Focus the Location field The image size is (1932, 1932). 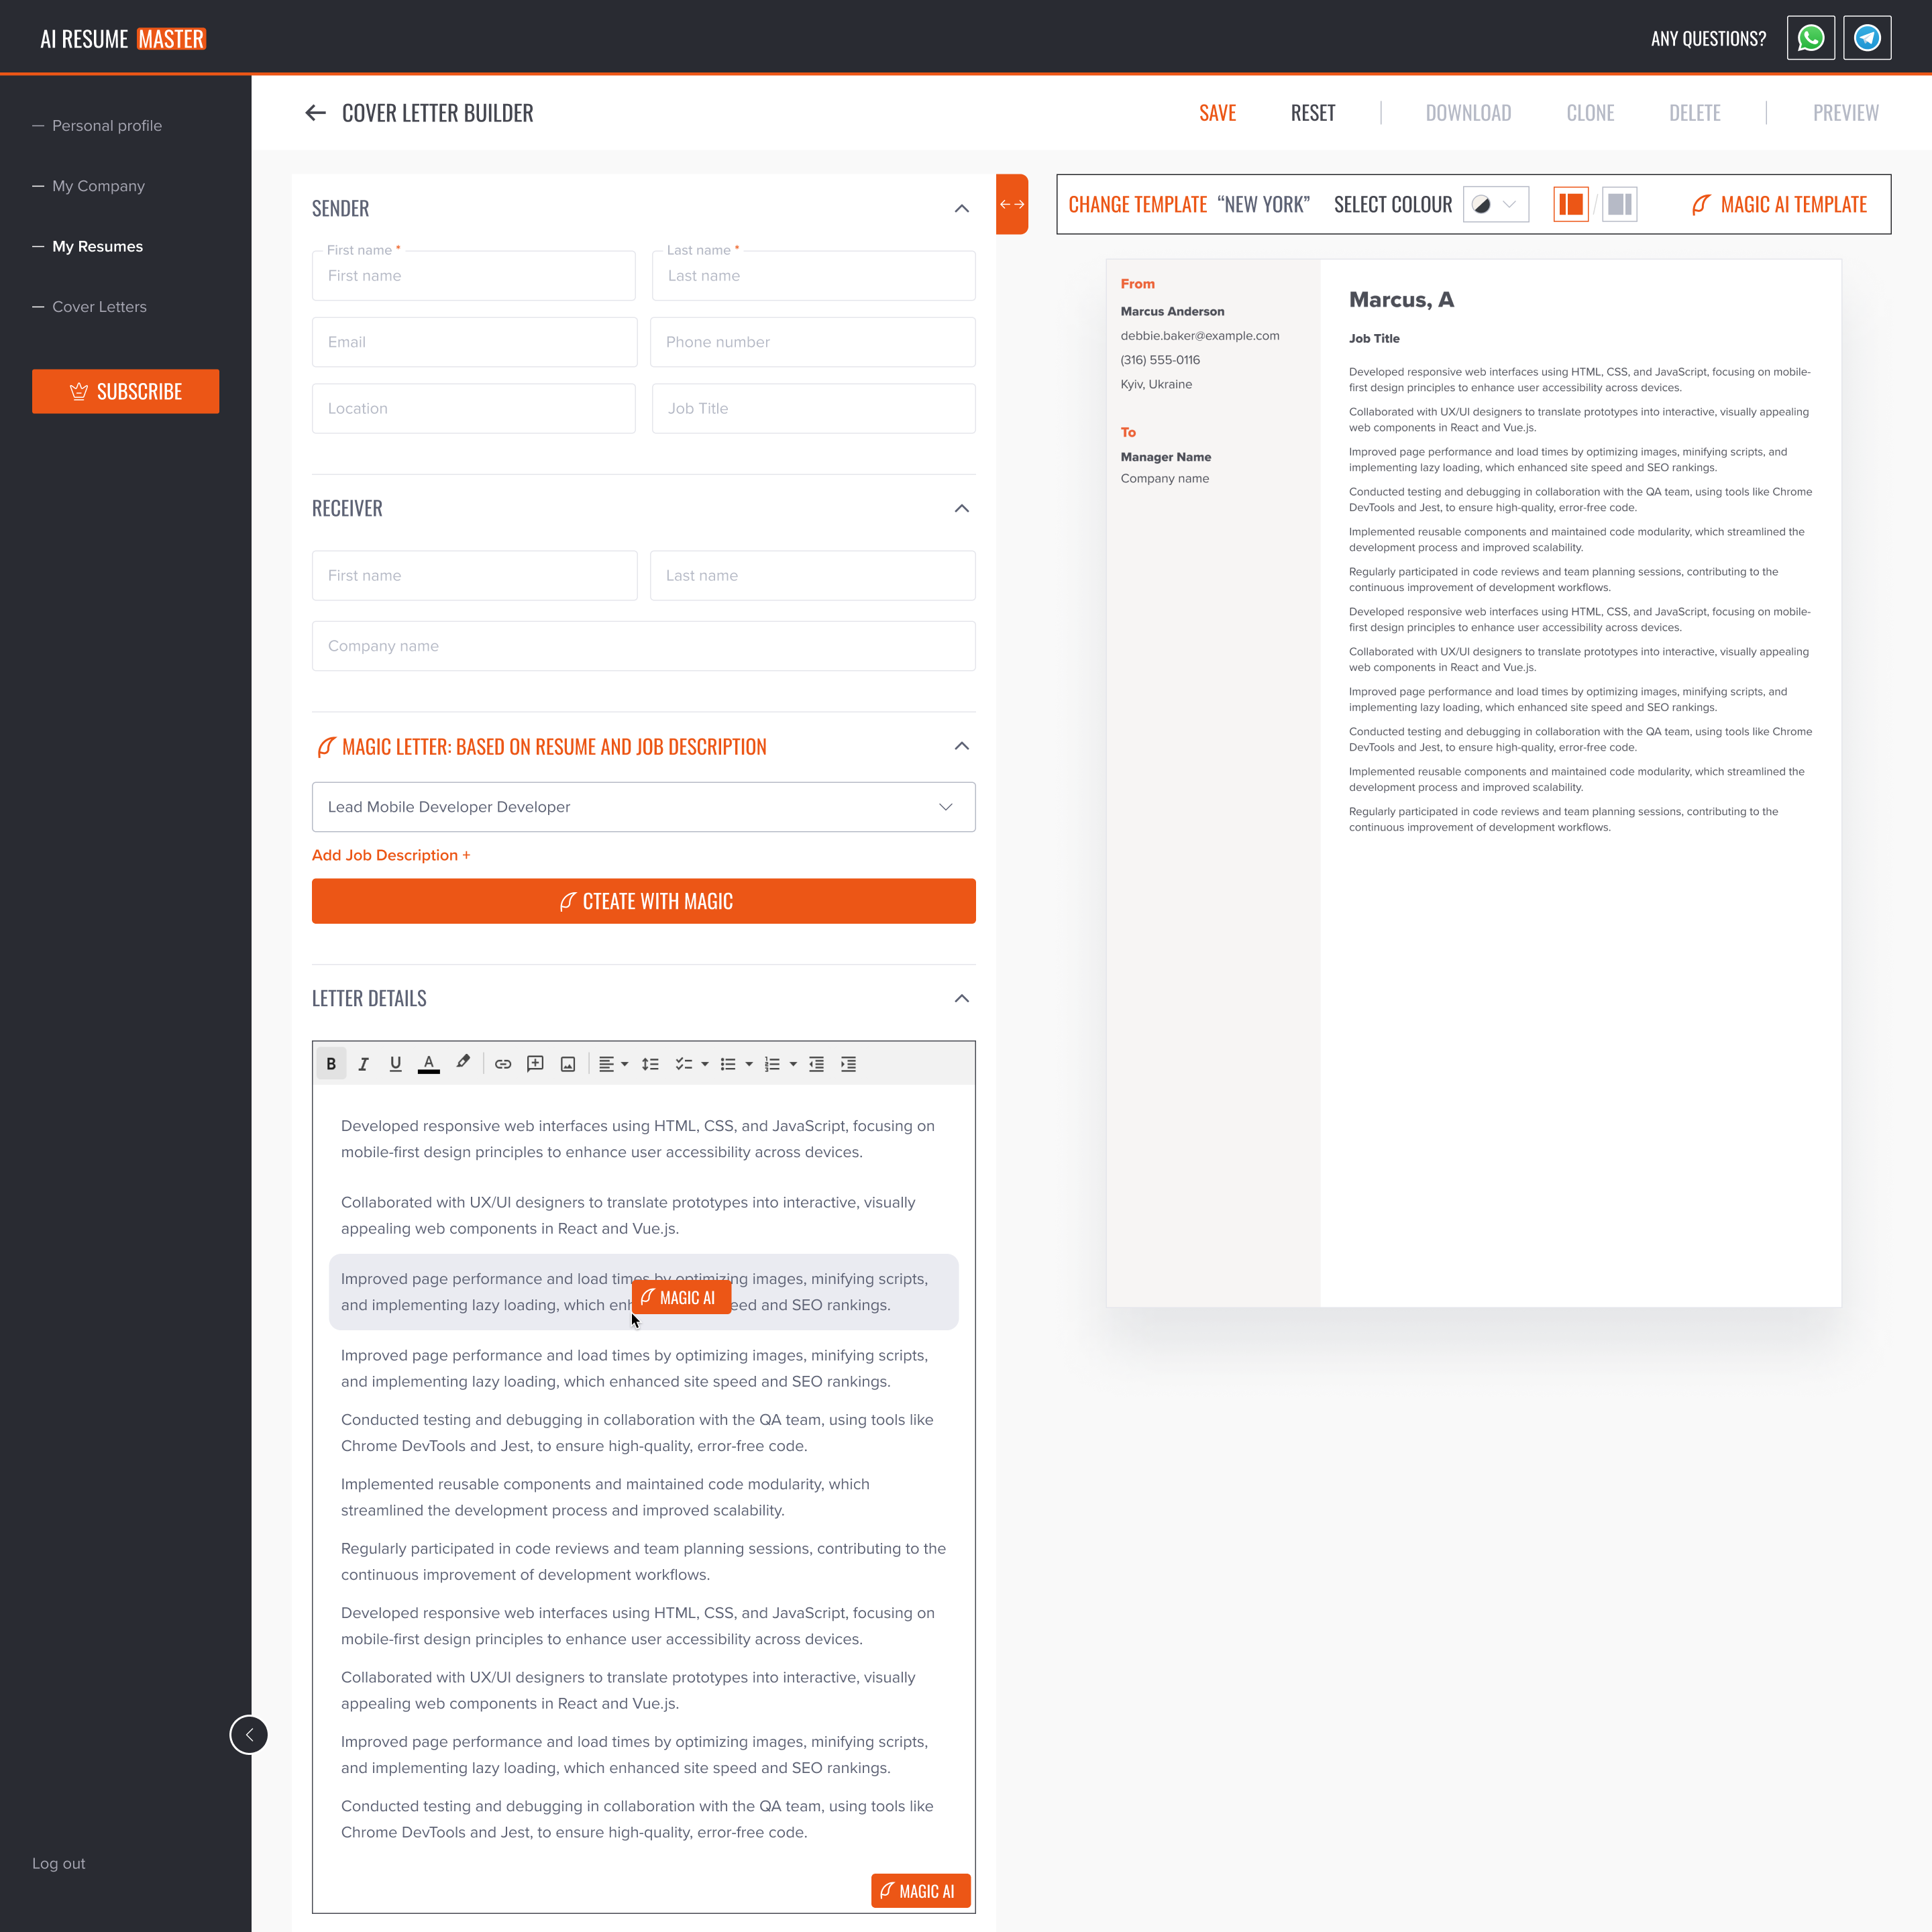pyautogui.click(x=474, y=408)
